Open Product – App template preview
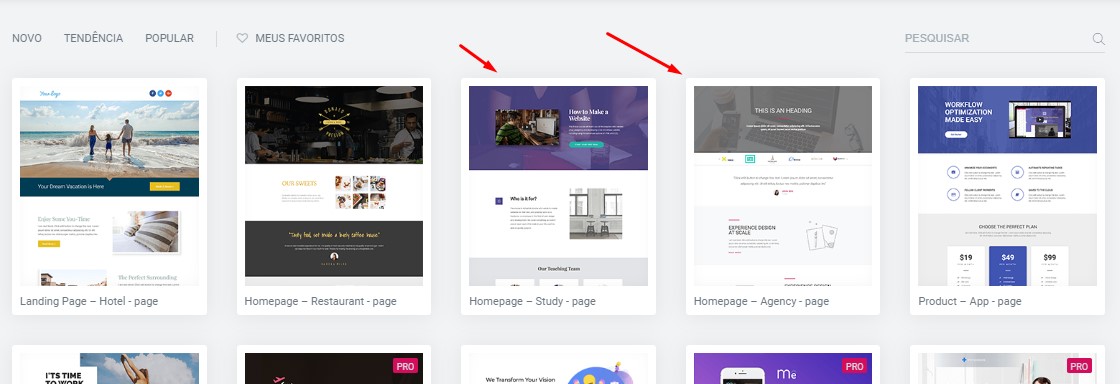1120x384 pixels. click(x=1007, y=186)
